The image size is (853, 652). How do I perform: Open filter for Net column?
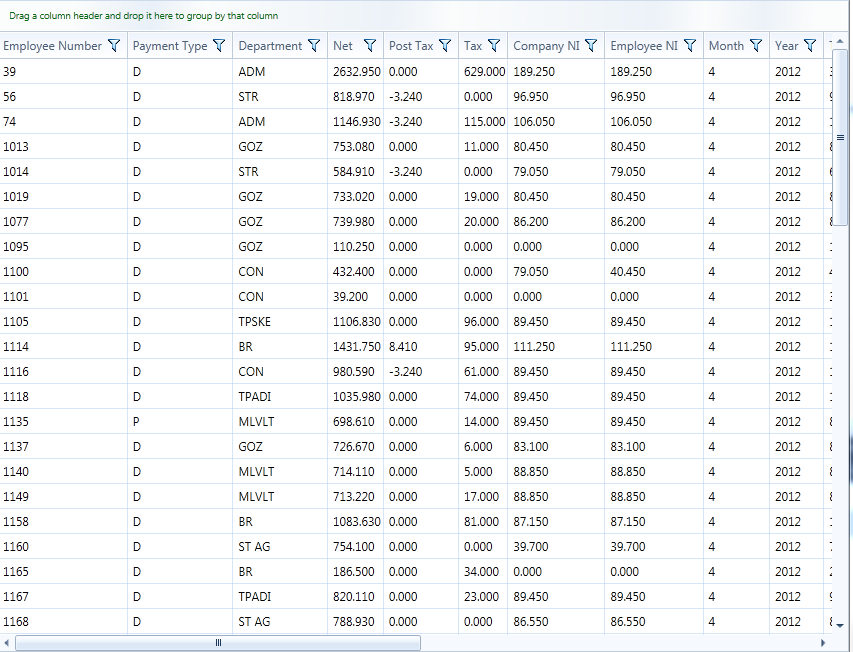click(370, 46)
